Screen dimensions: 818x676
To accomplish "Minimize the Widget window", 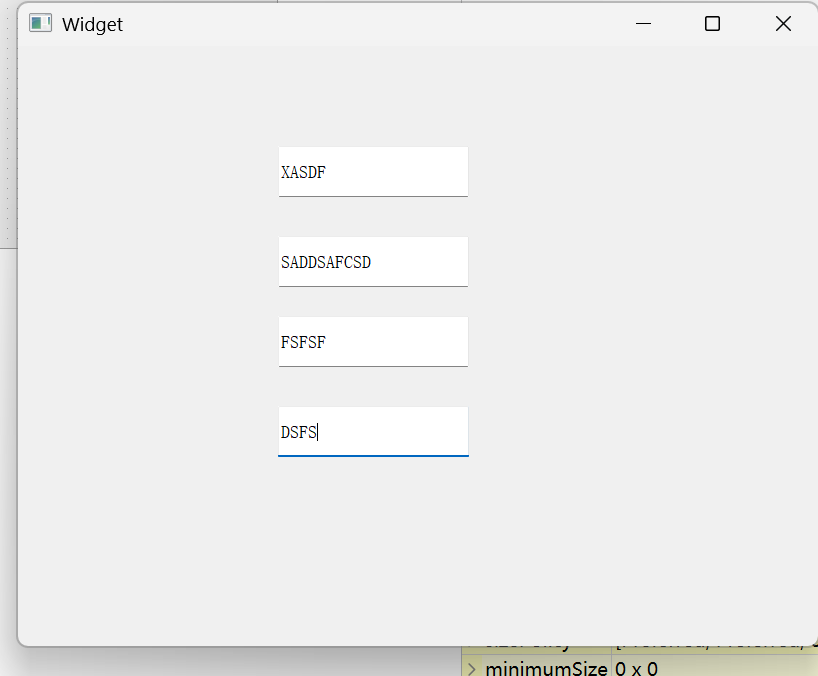I will [643, 23].
